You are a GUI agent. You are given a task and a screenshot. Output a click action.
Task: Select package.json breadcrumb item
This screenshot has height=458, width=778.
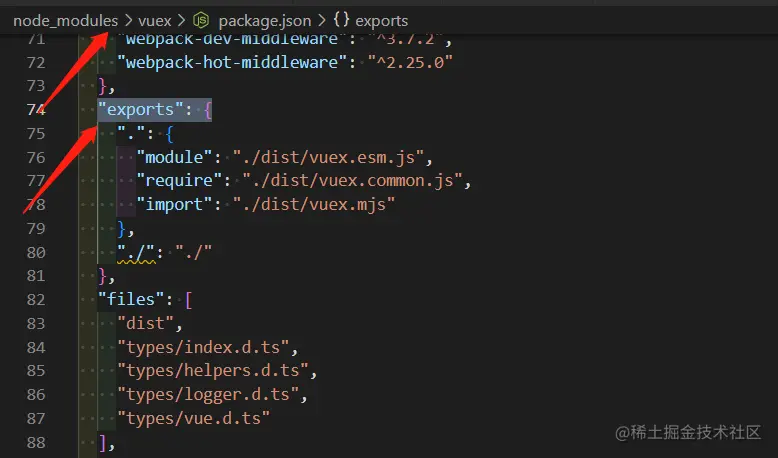point(264,21)
